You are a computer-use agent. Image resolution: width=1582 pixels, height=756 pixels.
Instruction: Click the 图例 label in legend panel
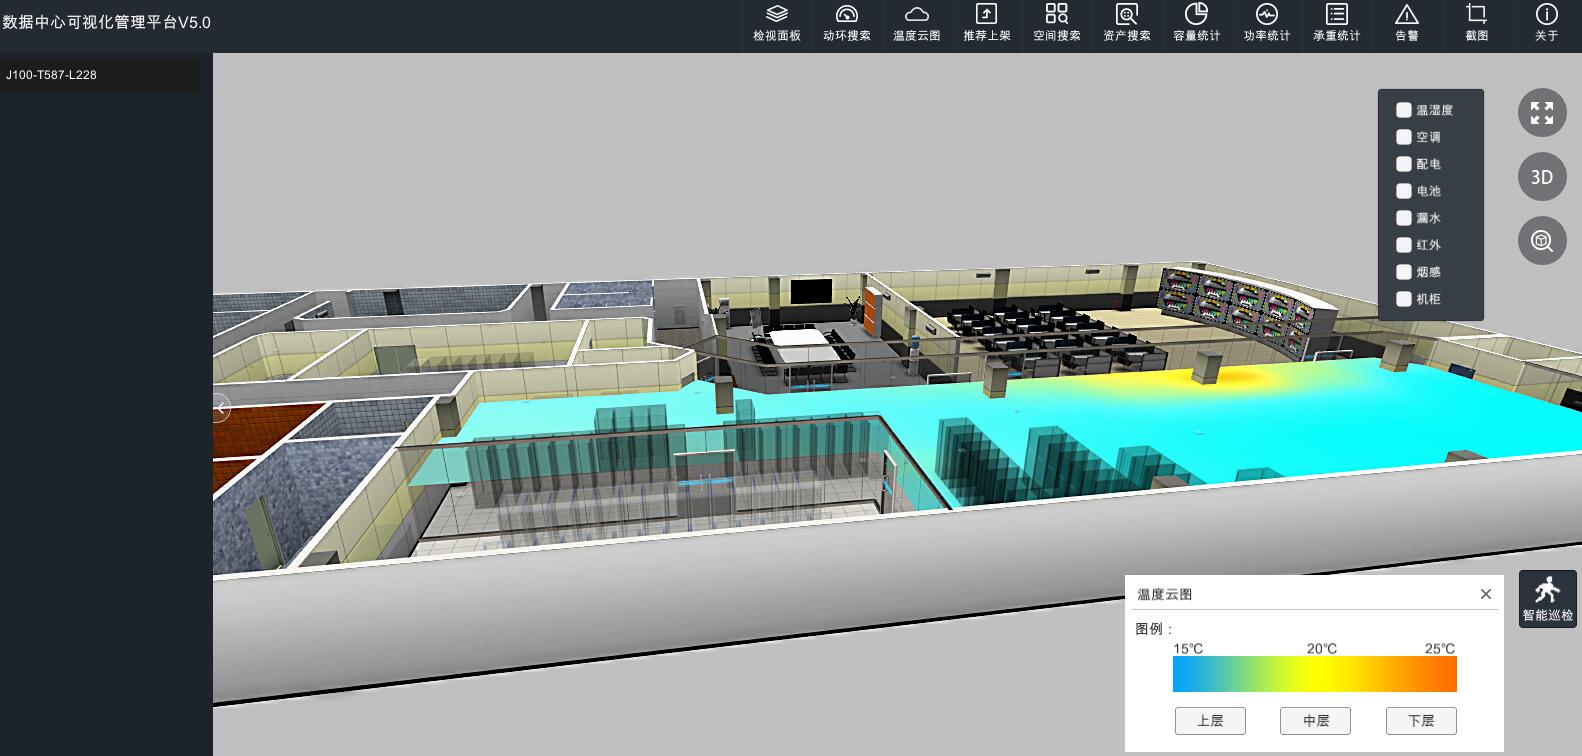(1154, 629)
